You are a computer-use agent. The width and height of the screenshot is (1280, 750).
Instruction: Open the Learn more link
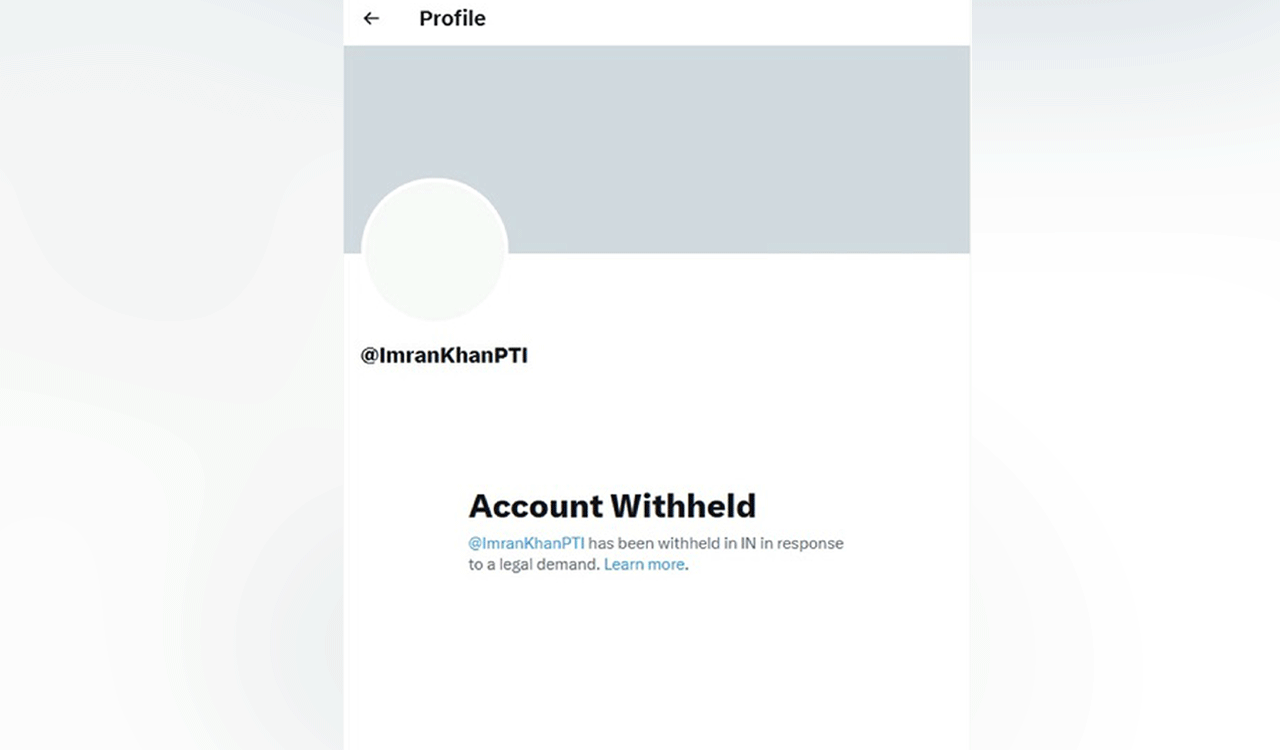[644, 564]
